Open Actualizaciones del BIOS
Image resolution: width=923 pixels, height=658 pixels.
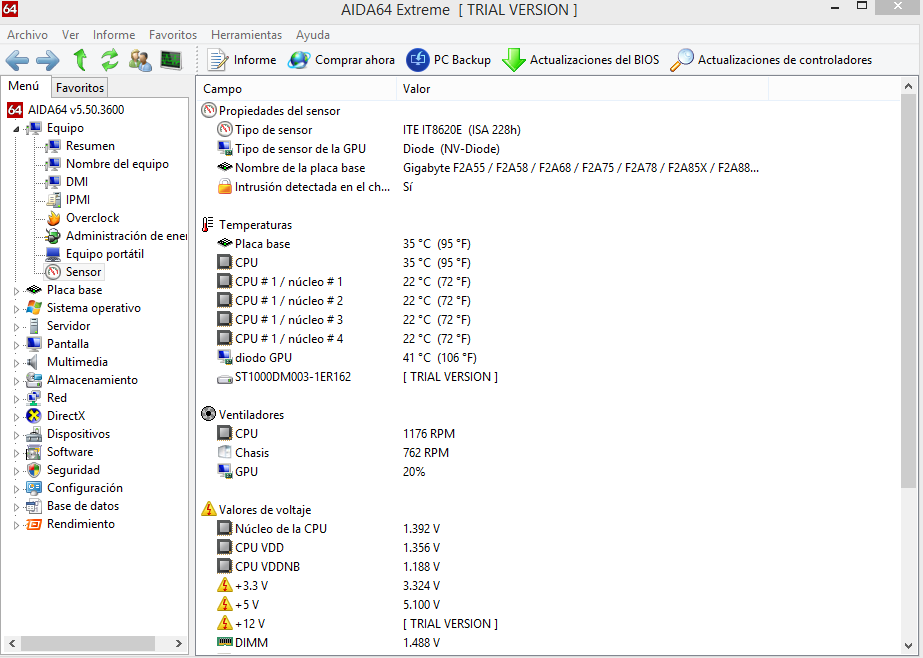tap(580, 60)
